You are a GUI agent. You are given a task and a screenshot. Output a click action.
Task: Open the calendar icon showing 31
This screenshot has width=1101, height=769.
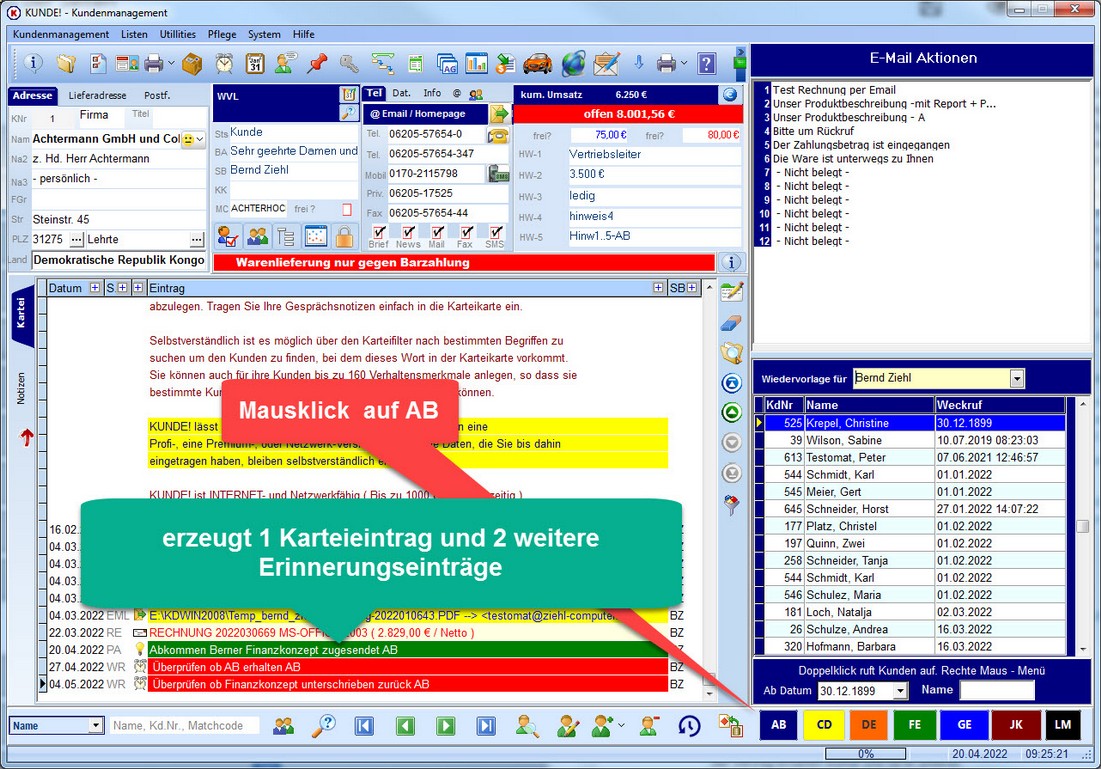click(x=255, y=64)
